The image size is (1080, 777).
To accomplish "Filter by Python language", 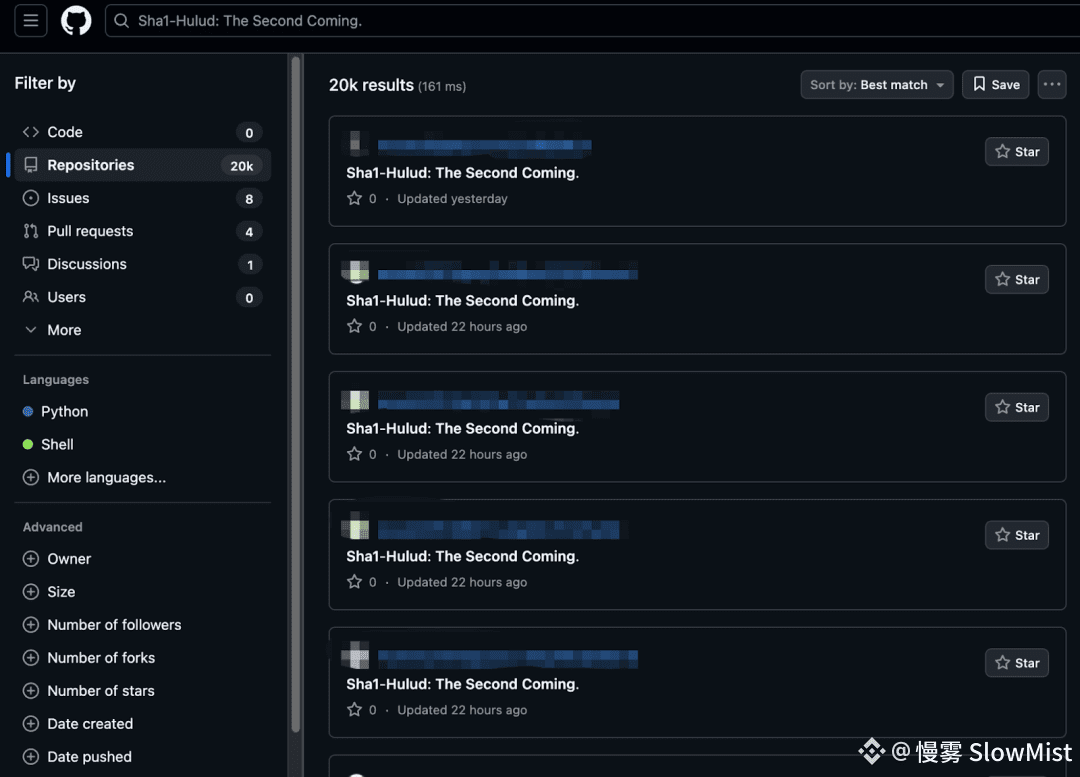I will 64,412.
